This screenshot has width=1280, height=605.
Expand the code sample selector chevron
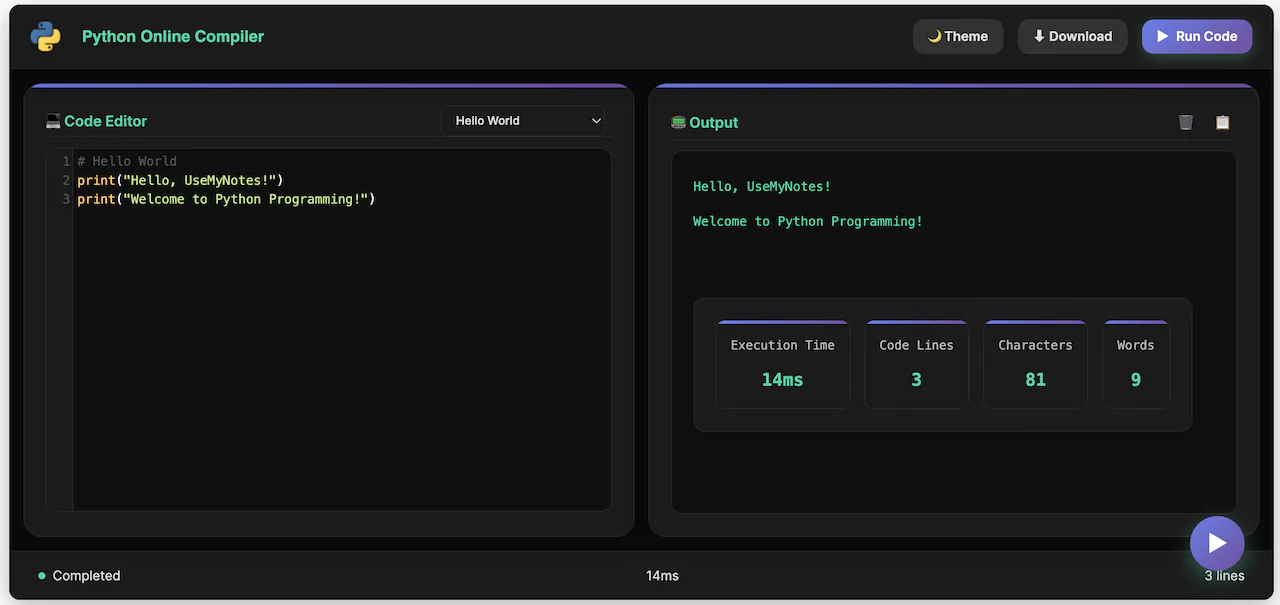(597, 120)
